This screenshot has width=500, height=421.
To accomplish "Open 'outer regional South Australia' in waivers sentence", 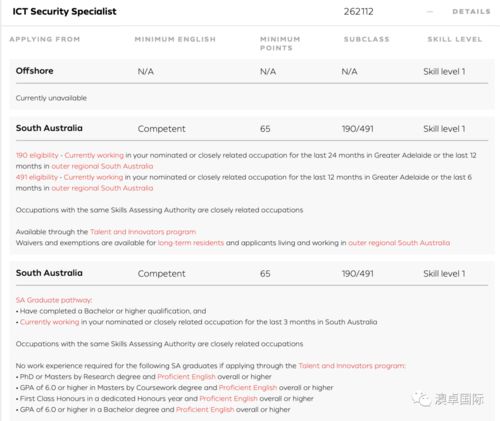I will coord(399,243).
